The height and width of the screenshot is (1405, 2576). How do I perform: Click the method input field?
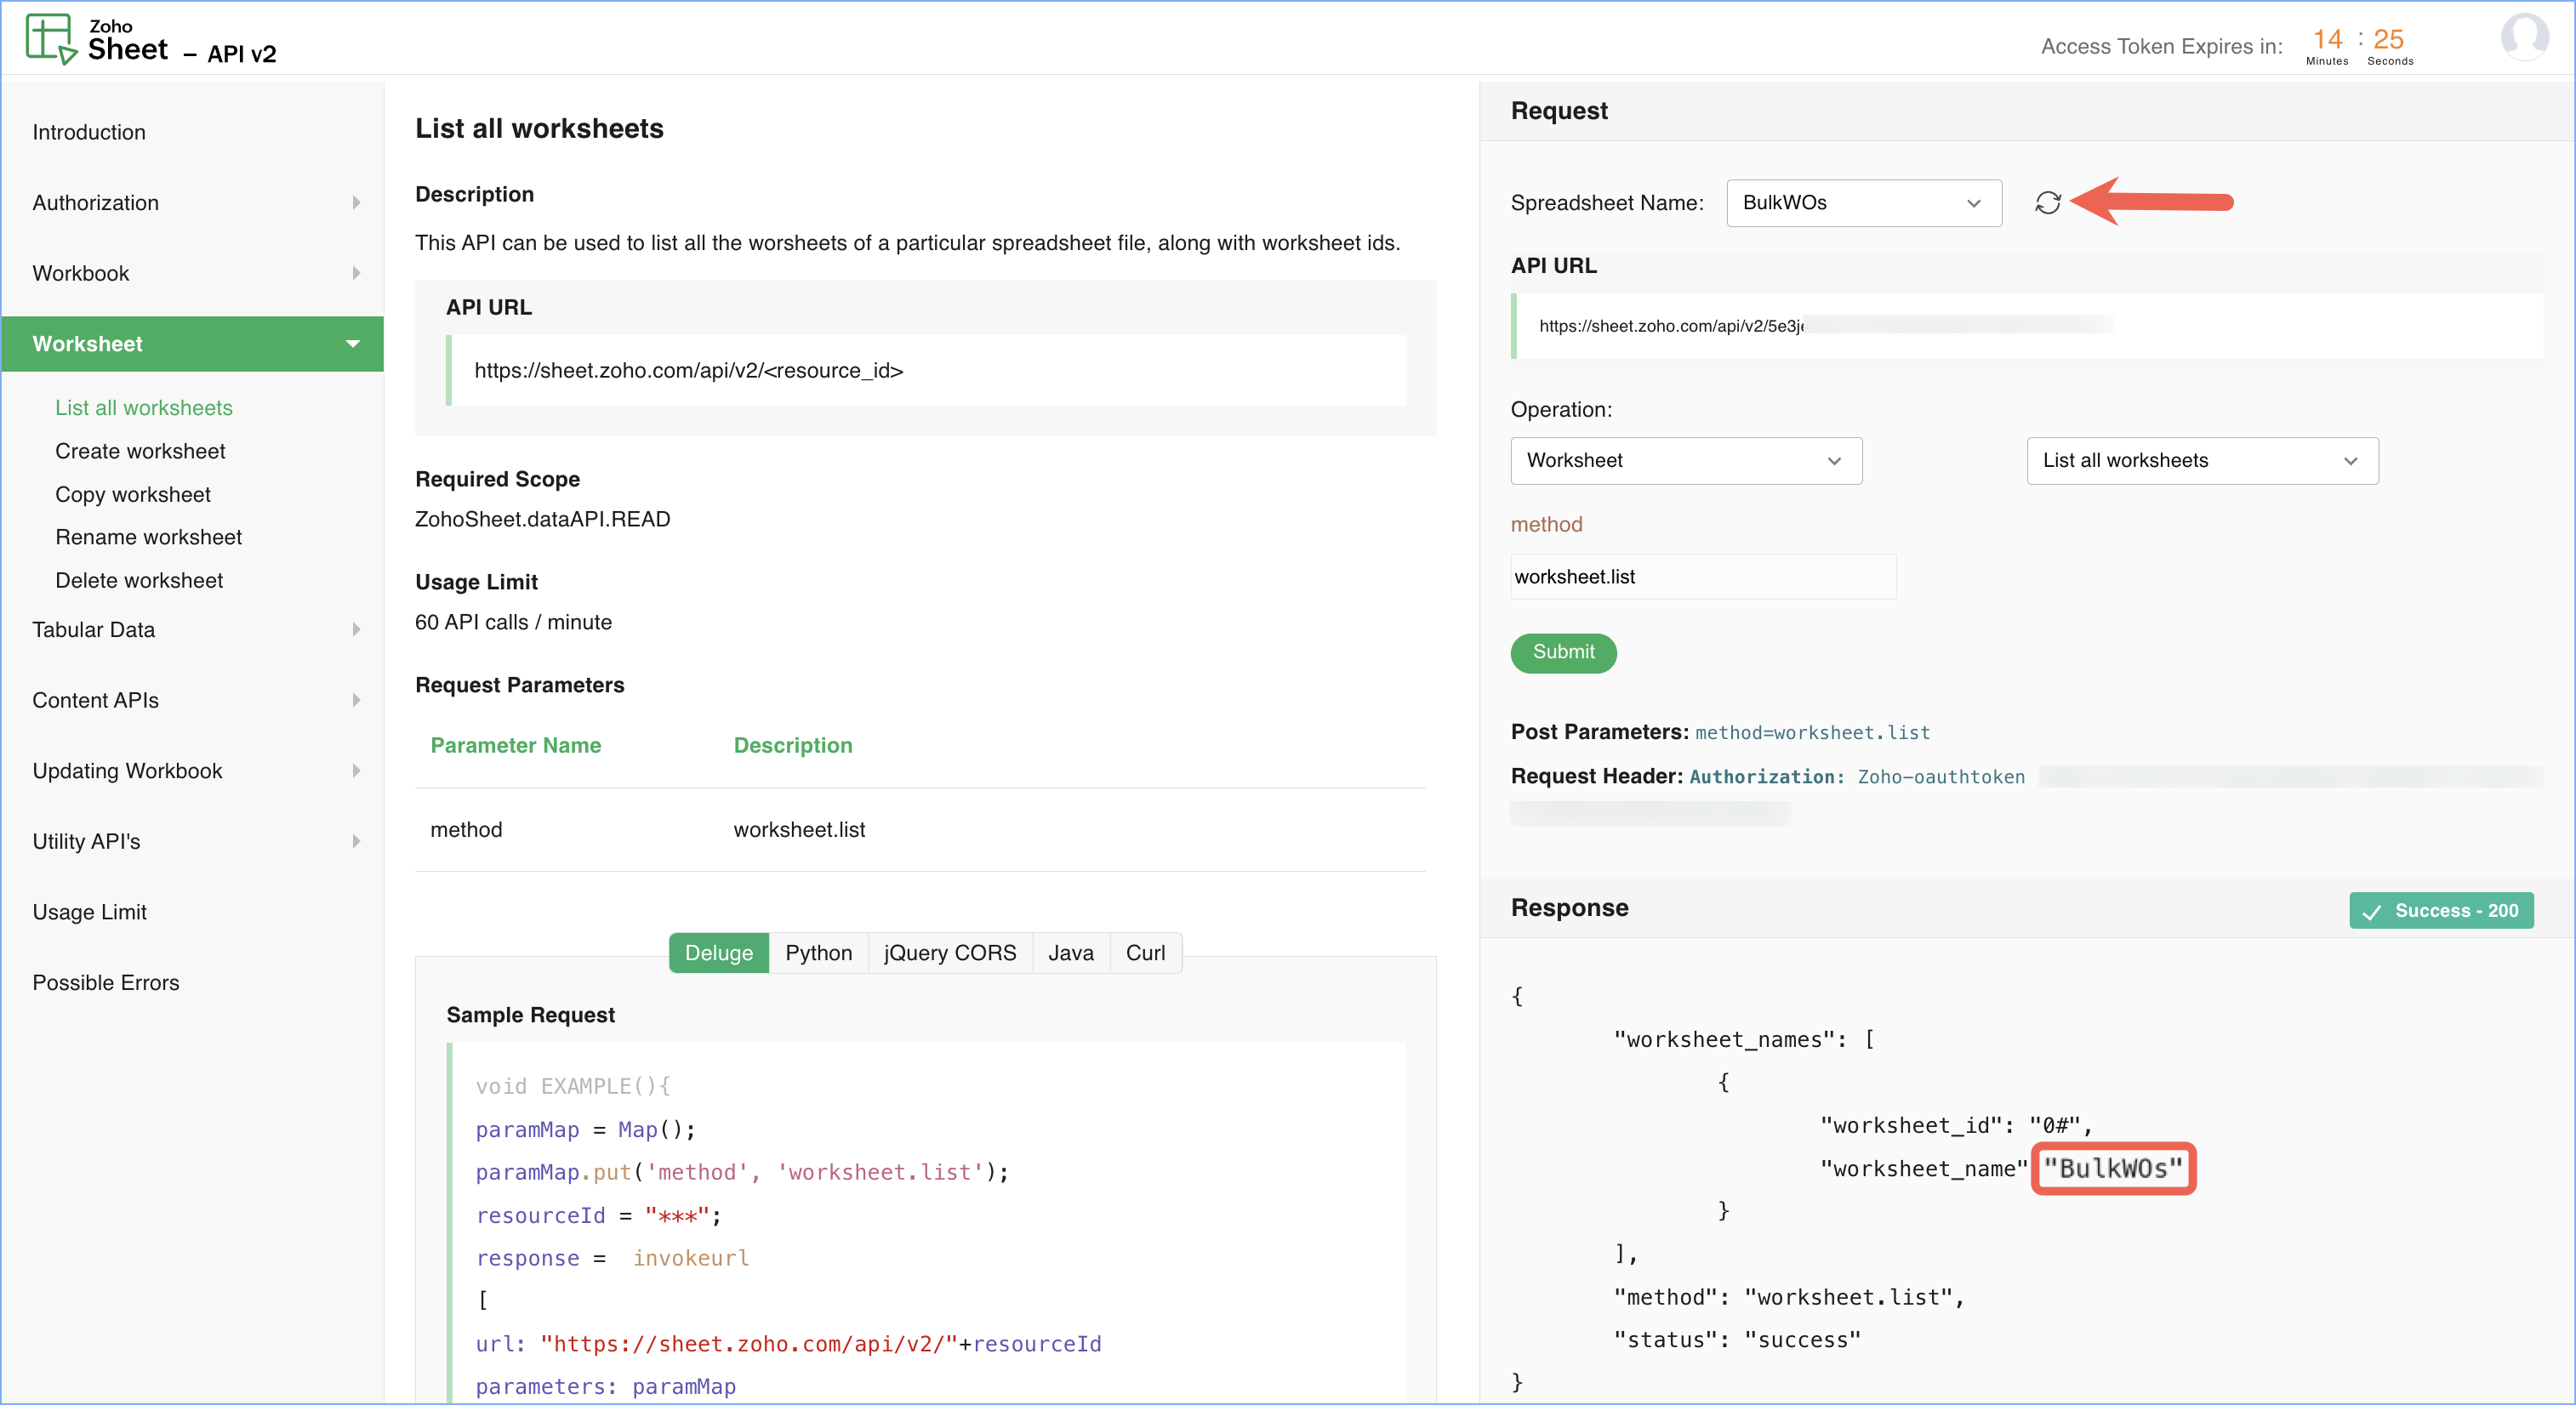tap(1702, 577)
